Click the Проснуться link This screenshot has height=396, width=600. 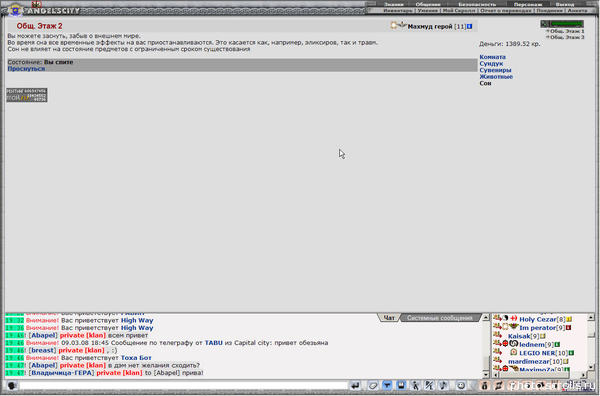pyautogui.click(x=26, y=68)
